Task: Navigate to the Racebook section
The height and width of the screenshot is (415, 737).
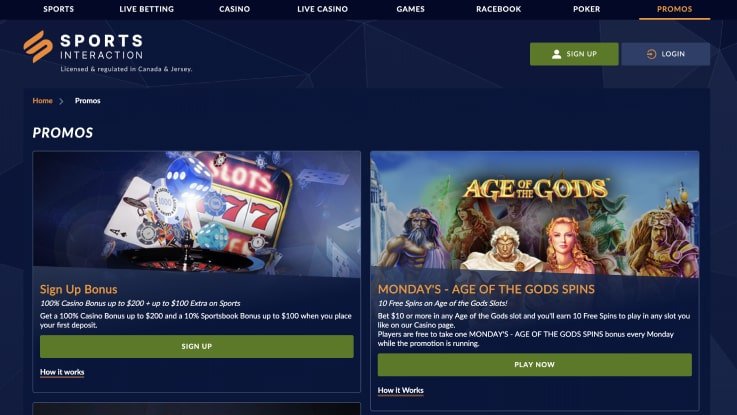Action: 498,9
